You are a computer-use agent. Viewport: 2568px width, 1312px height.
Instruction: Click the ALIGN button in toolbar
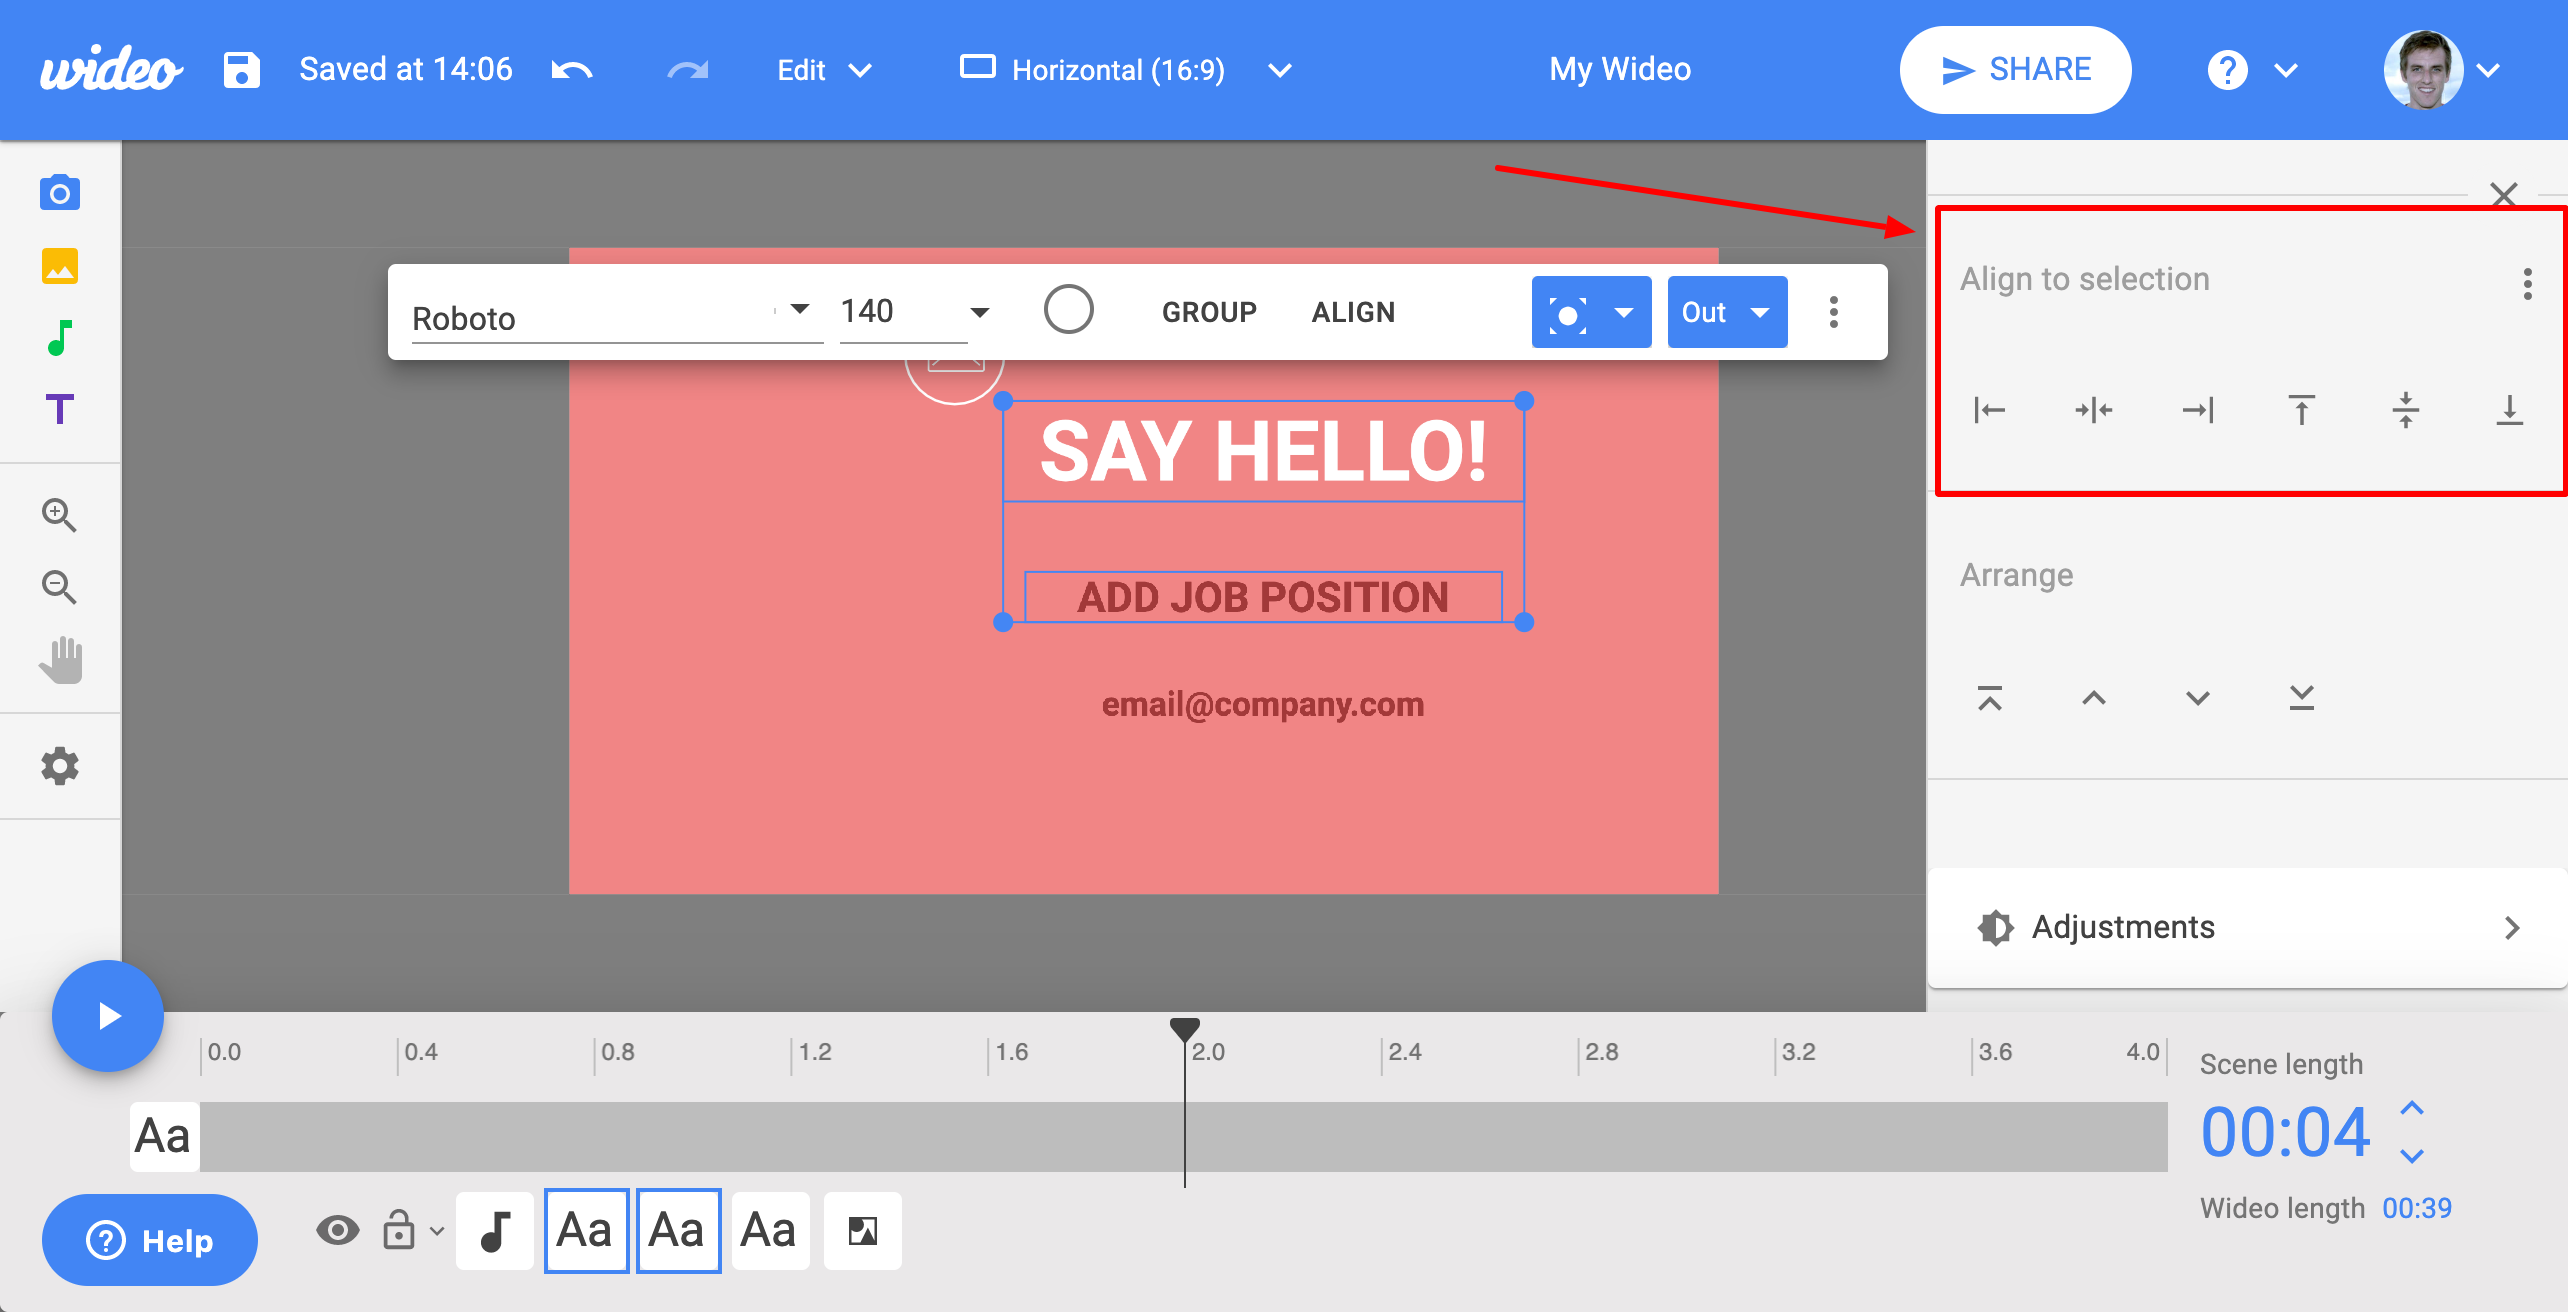coord(1353,313)
